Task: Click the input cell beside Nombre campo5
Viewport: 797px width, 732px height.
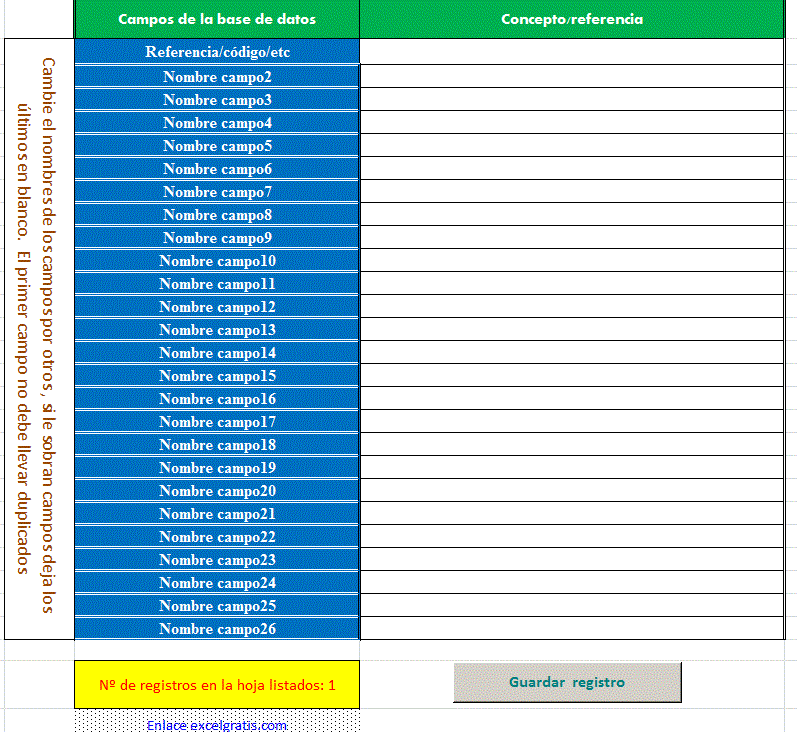Action: (572, 145)
